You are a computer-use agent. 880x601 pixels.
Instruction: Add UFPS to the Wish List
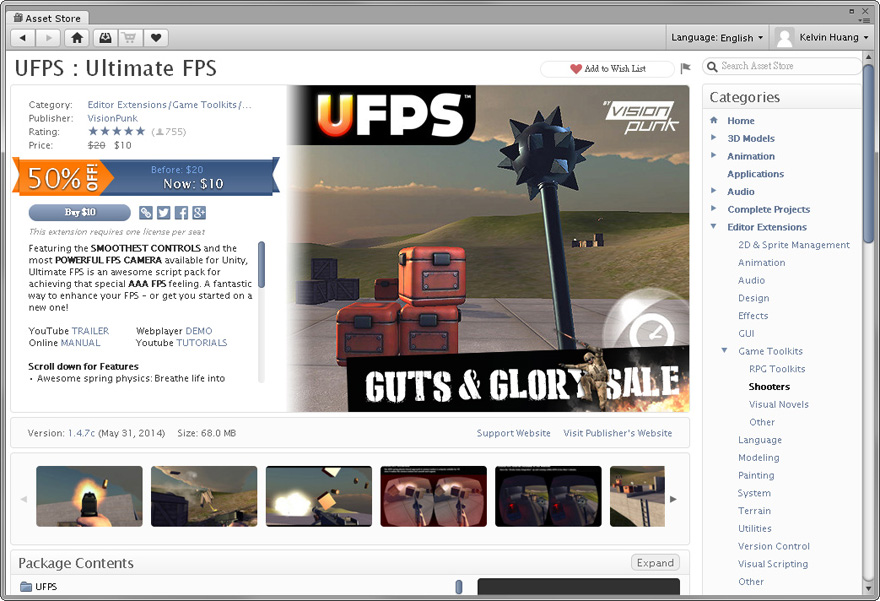pos(607,68)
